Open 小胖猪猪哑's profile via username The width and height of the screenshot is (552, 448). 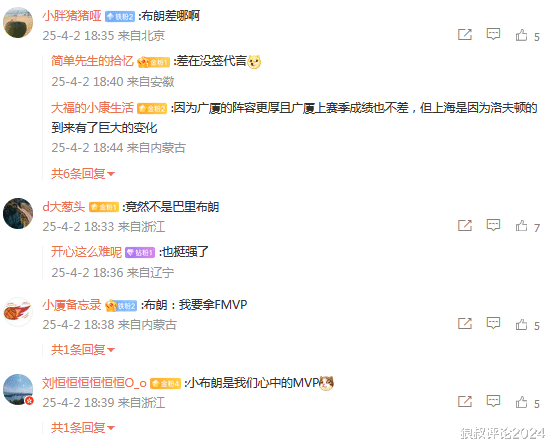click(72, 16)
